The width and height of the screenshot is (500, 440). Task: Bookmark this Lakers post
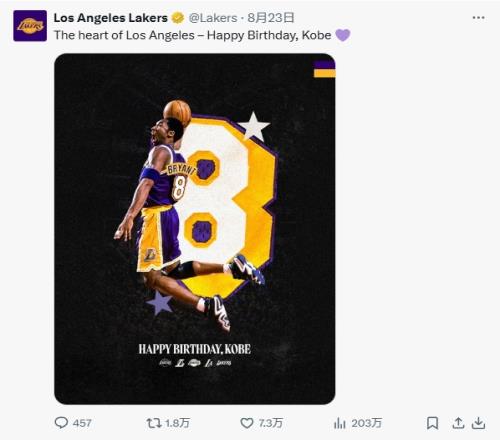click(x=432, y=423)
